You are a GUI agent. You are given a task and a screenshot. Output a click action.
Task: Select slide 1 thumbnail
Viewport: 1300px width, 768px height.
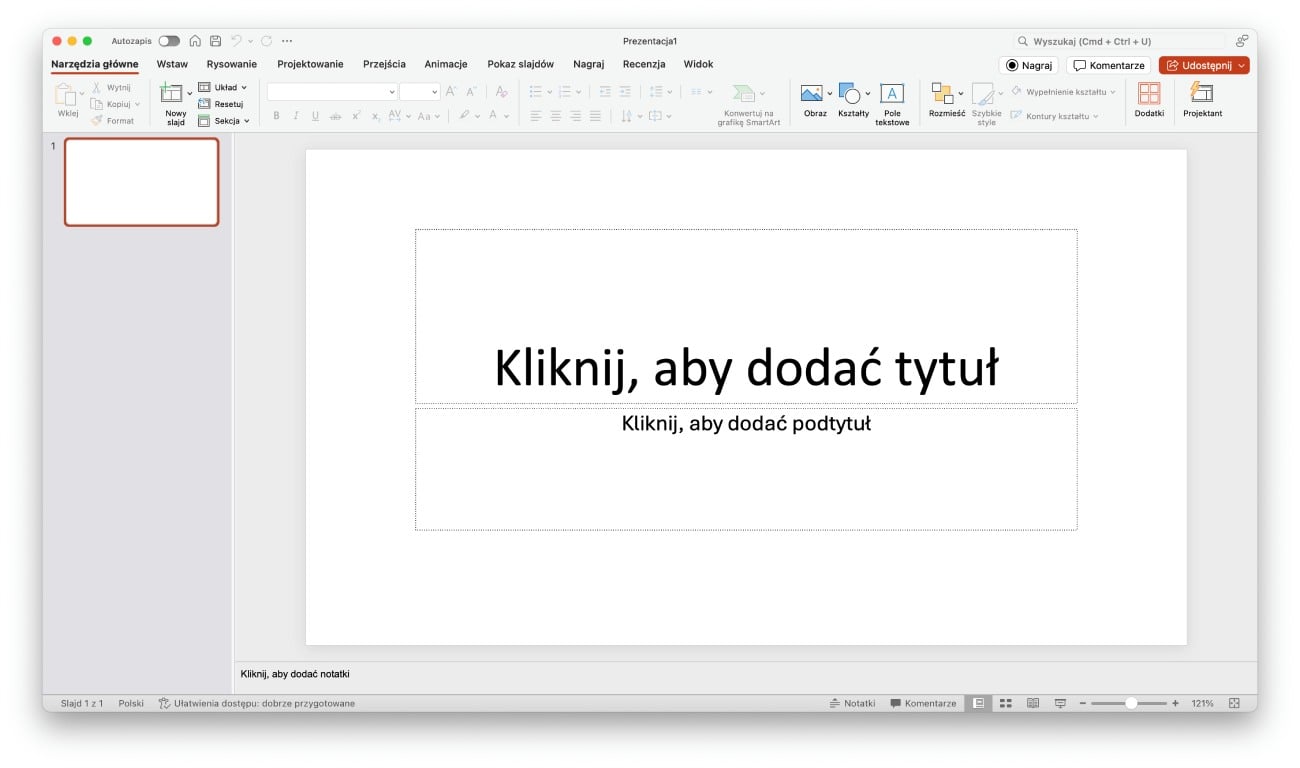pyautogui.click(x=141, y=182)
